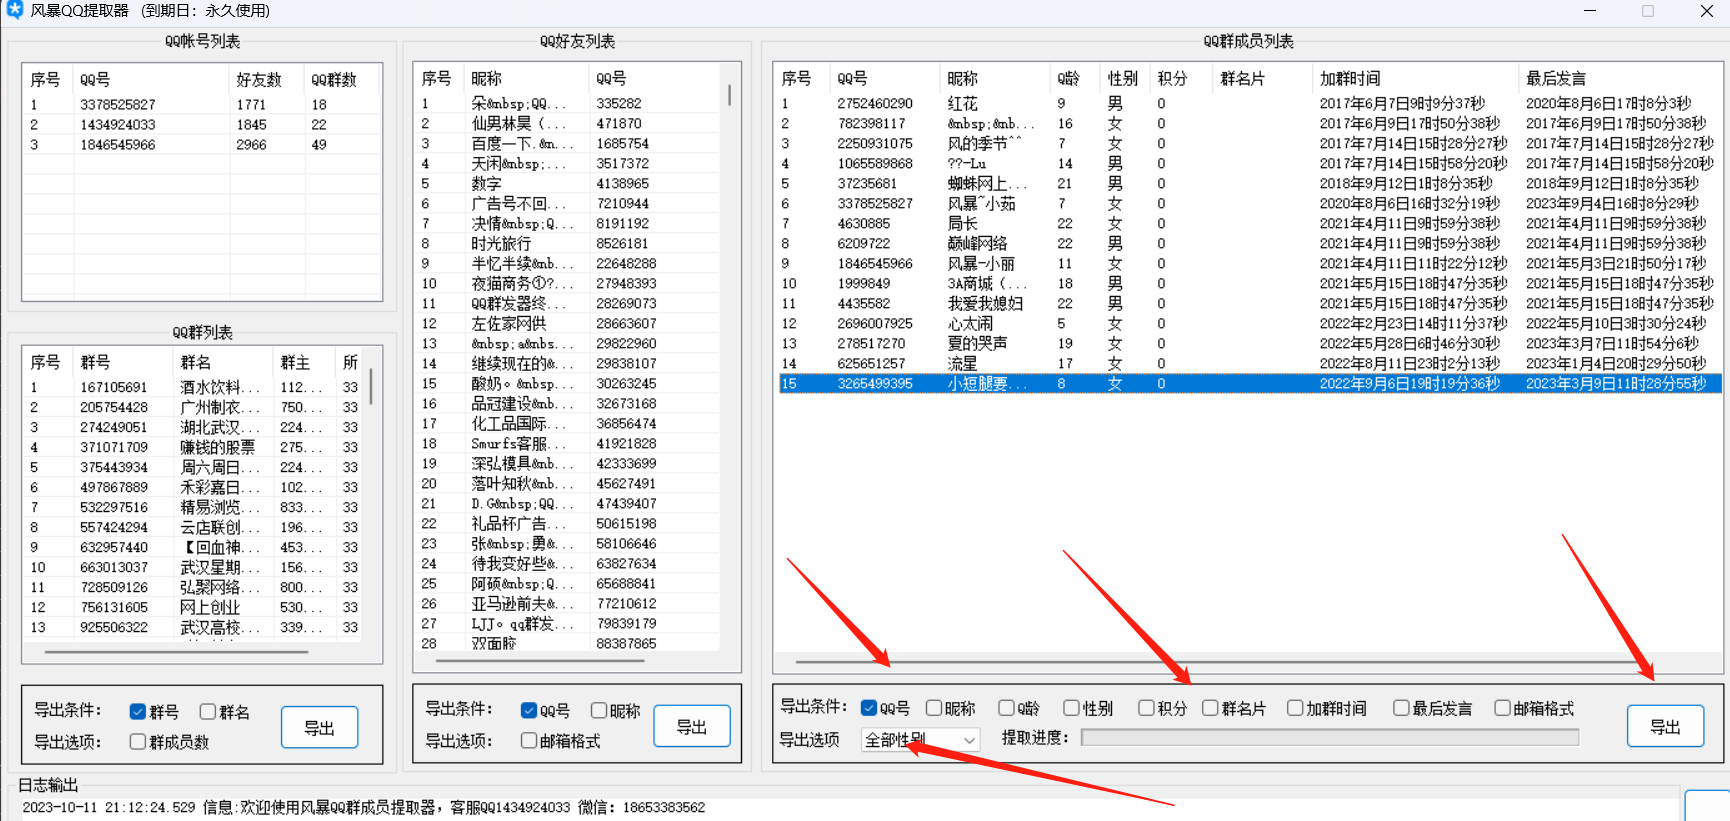Select account row 1846545966

pyautogui.click(x=202, y=144)
